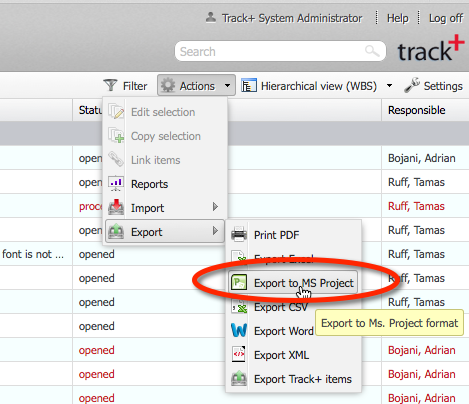
Task: Click the Filter funnel icon
Action: [110, 85]
